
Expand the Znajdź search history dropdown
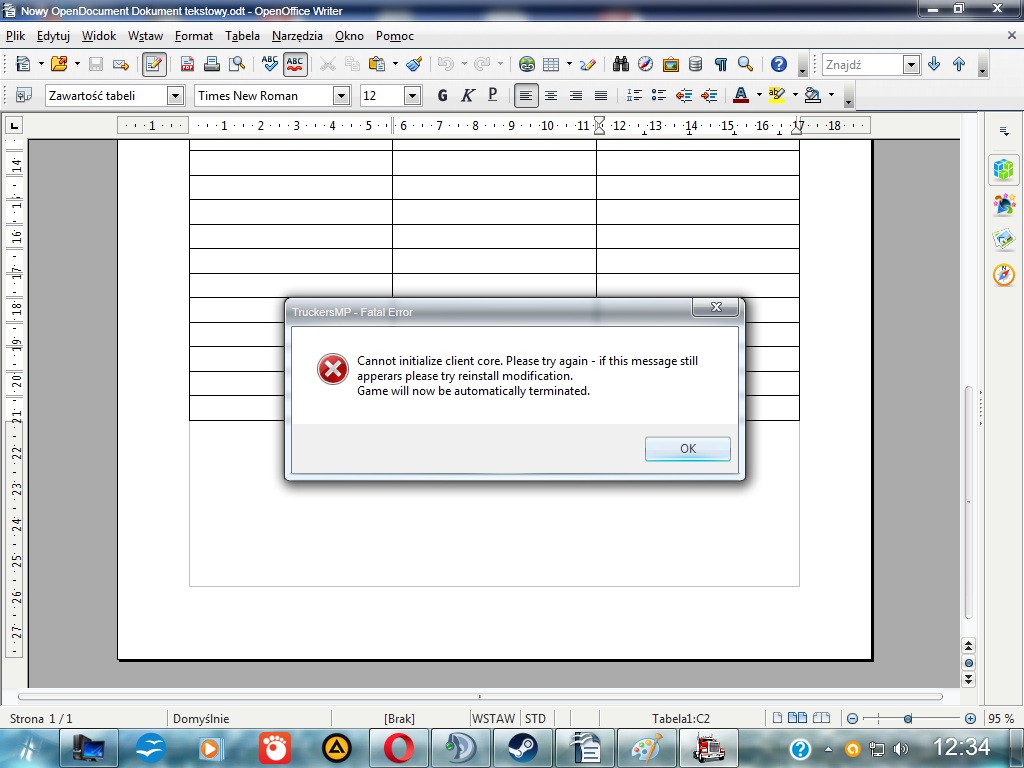click(912, 64)
